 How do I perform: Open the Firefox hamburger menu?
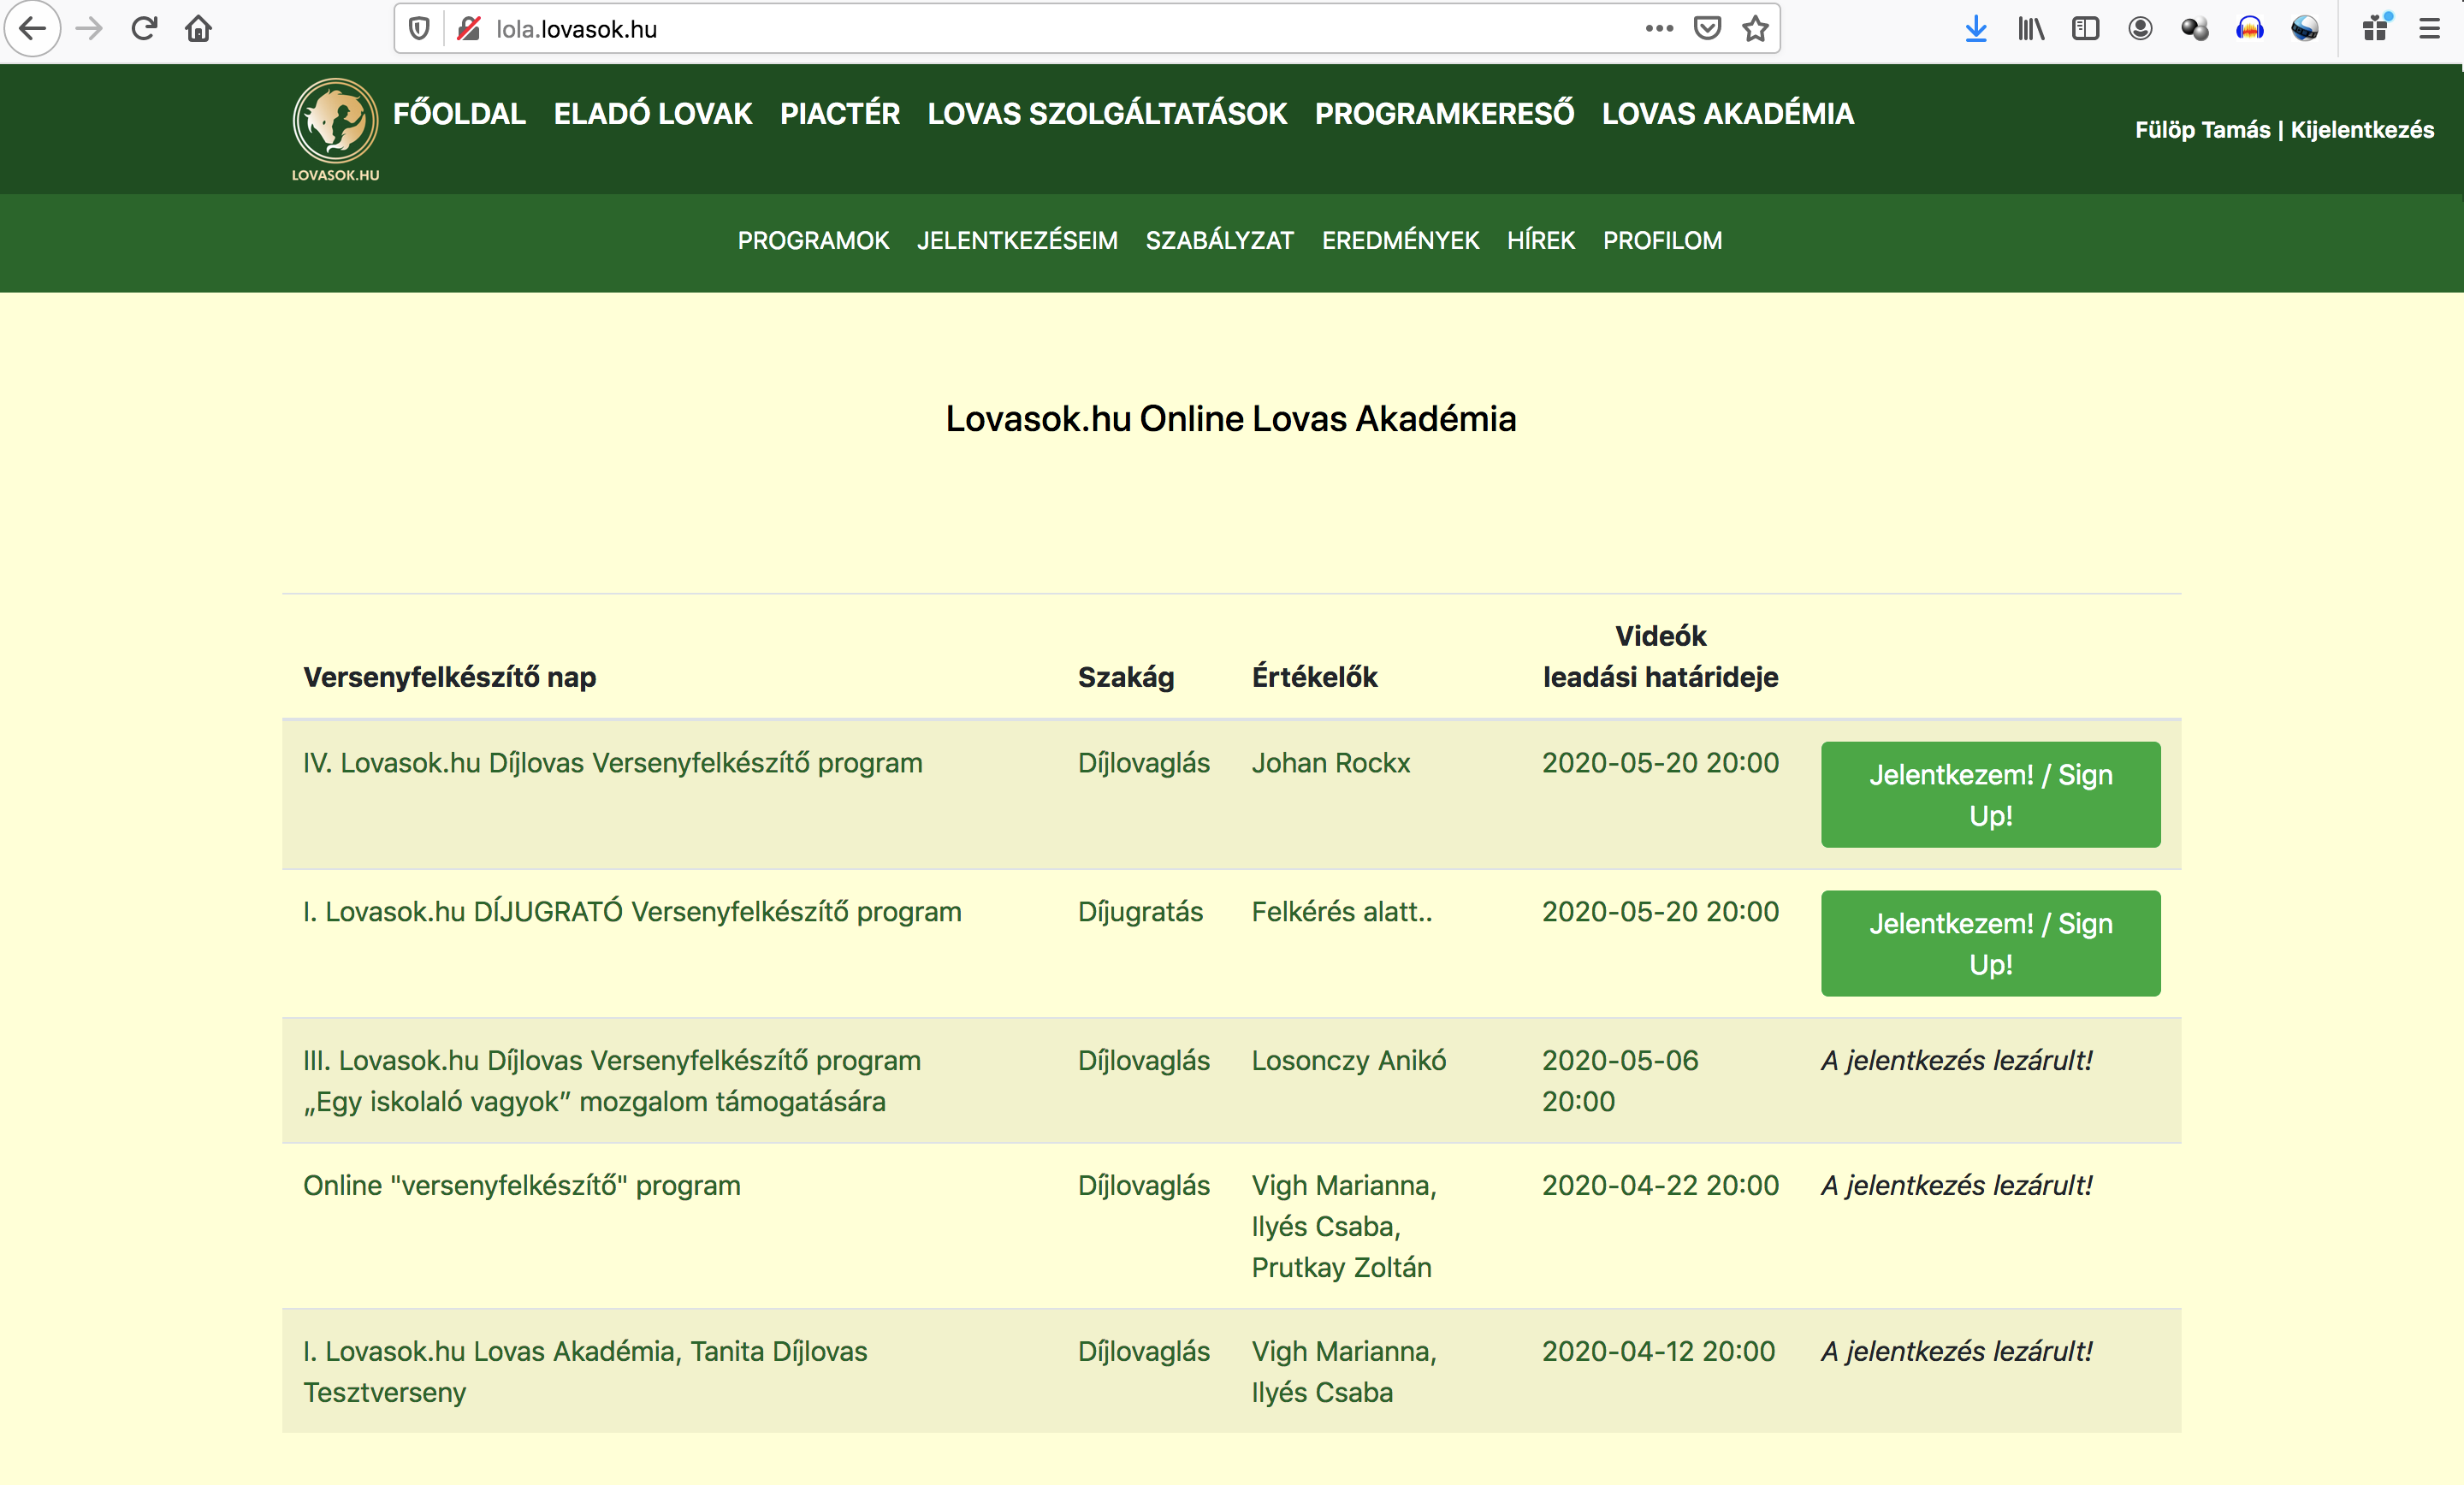point(2429,29)
